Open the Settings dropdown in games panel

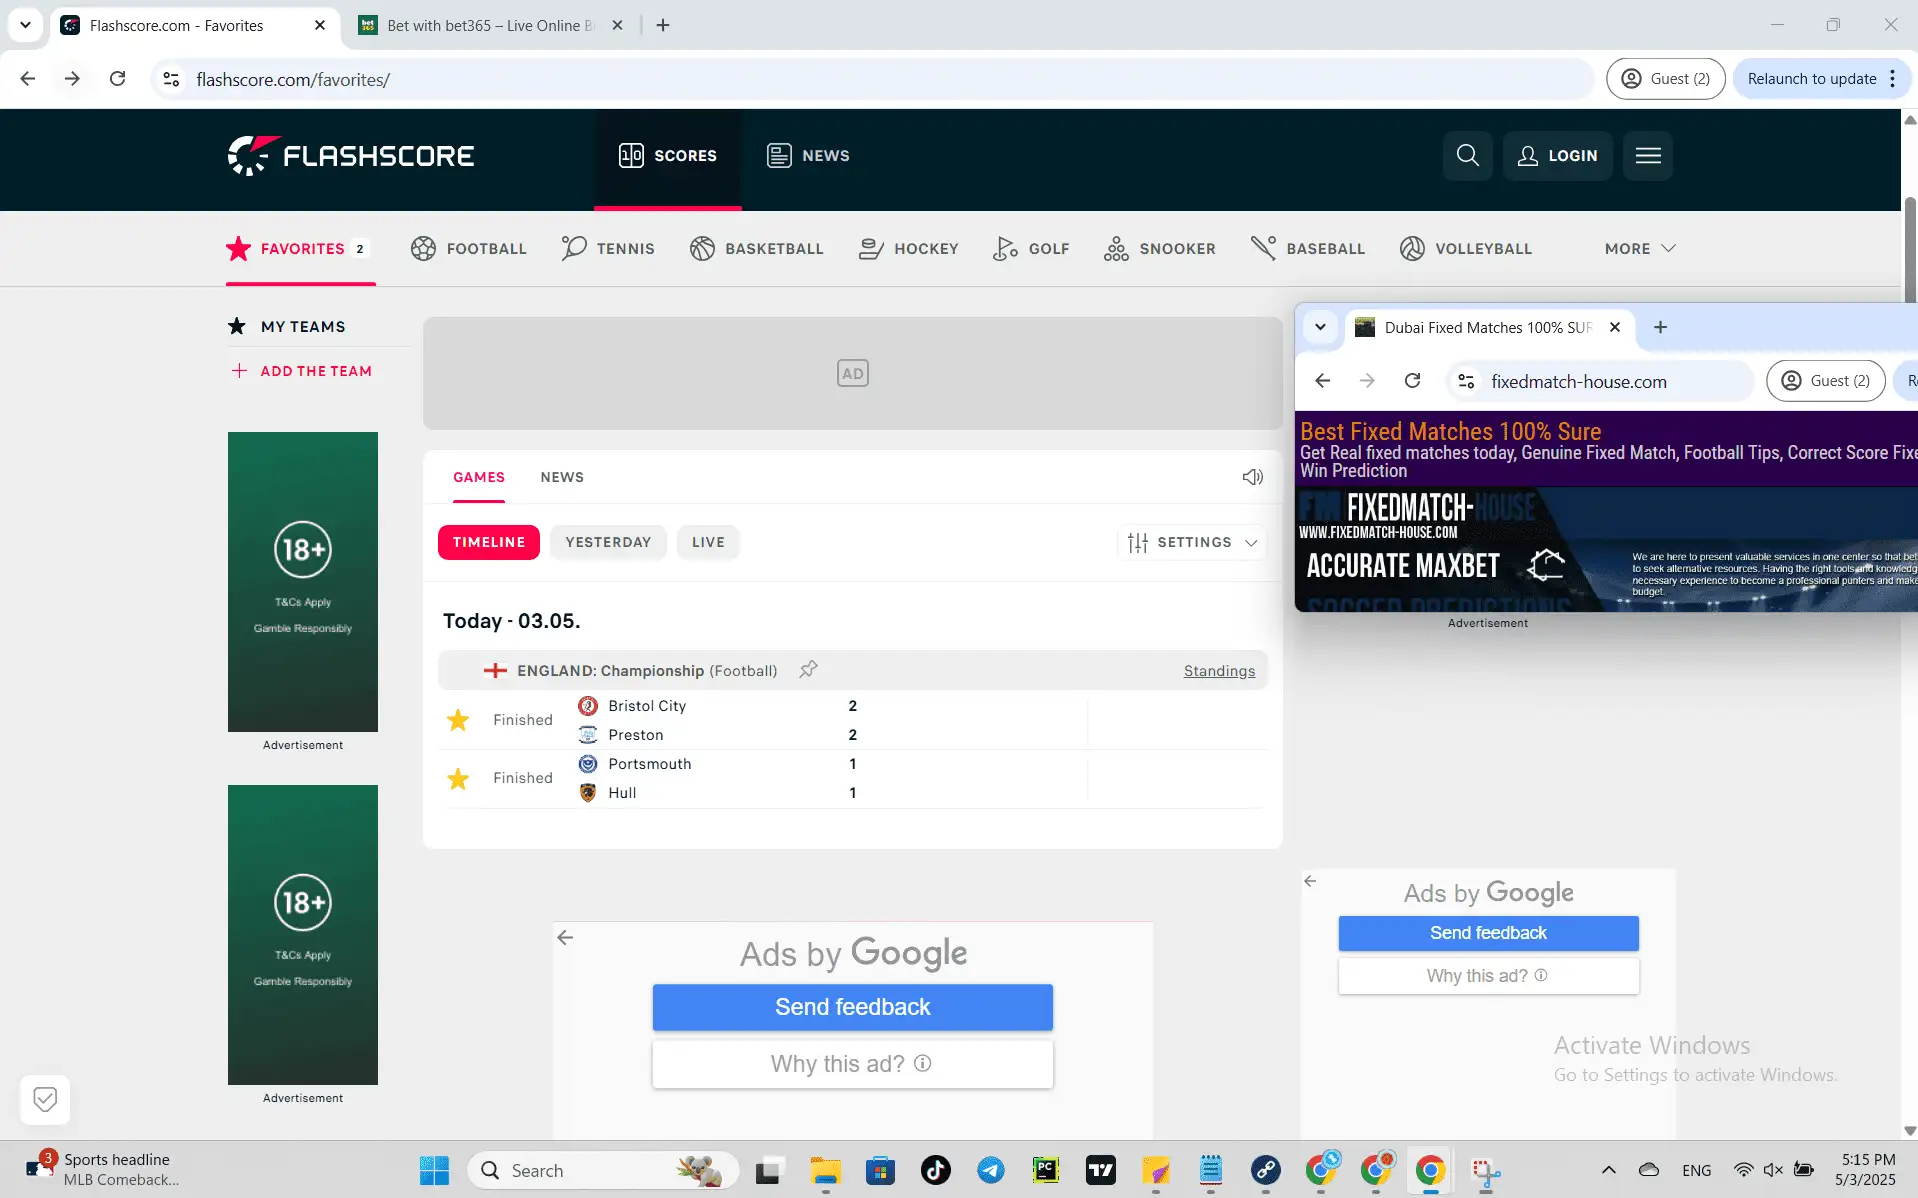coord(1191,542)
